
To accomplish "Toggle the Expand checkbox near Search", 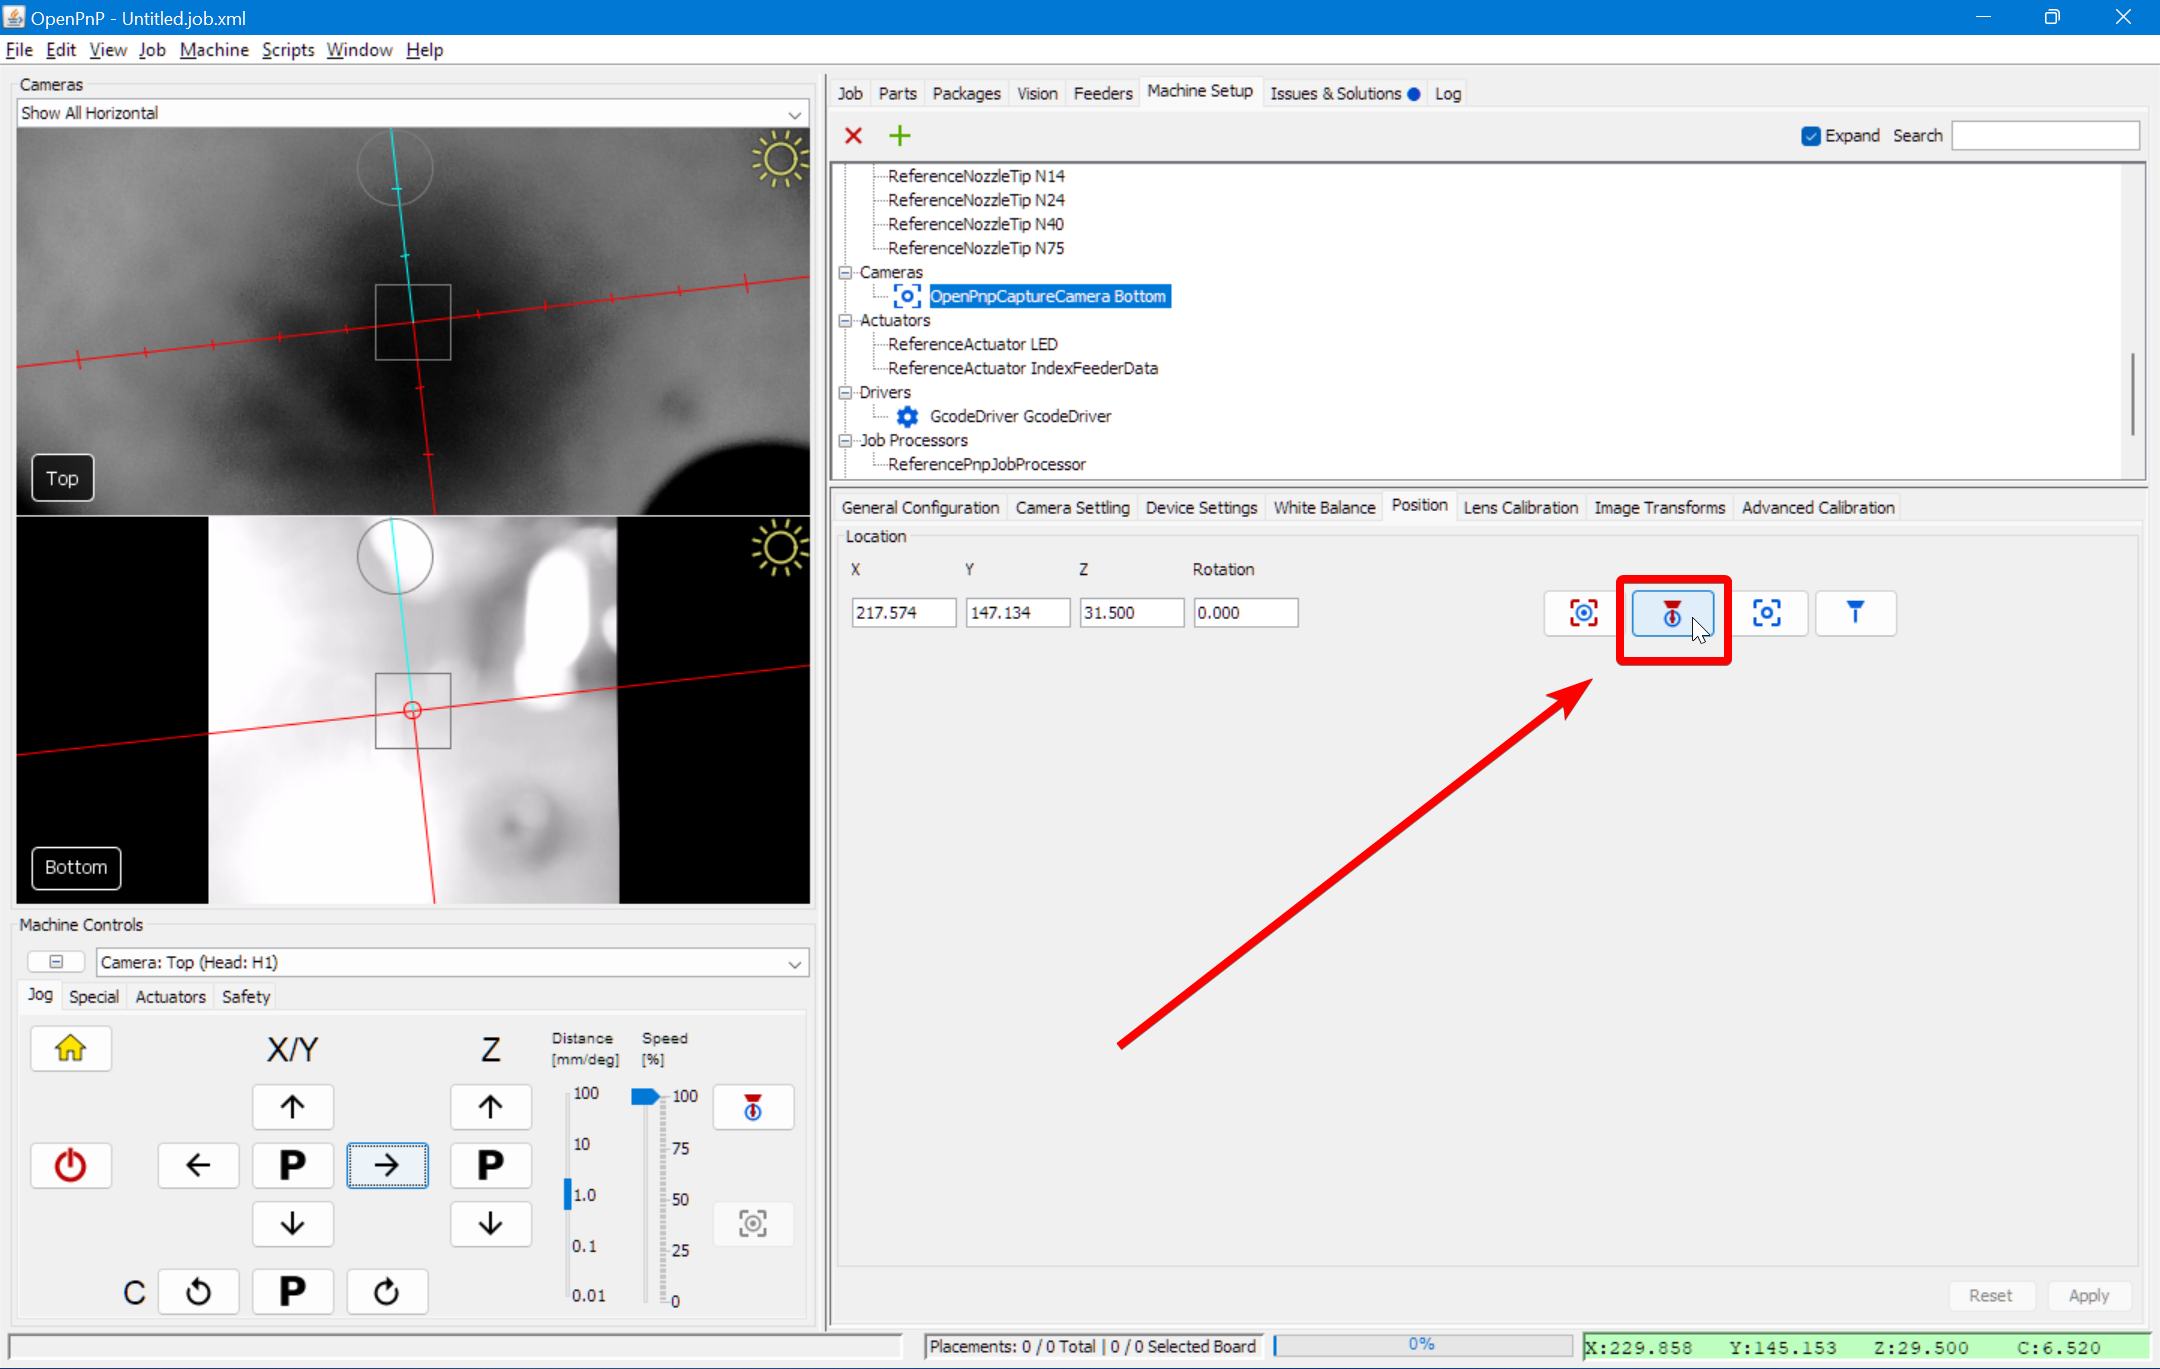I will coord(1811,135).
